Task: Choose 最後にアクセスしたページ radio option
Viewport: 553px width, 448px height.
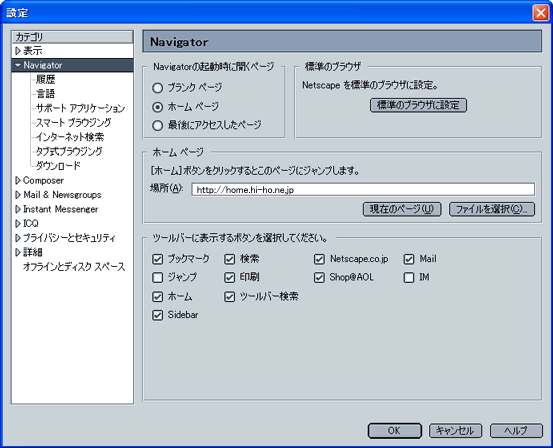Action: (157, 126)
